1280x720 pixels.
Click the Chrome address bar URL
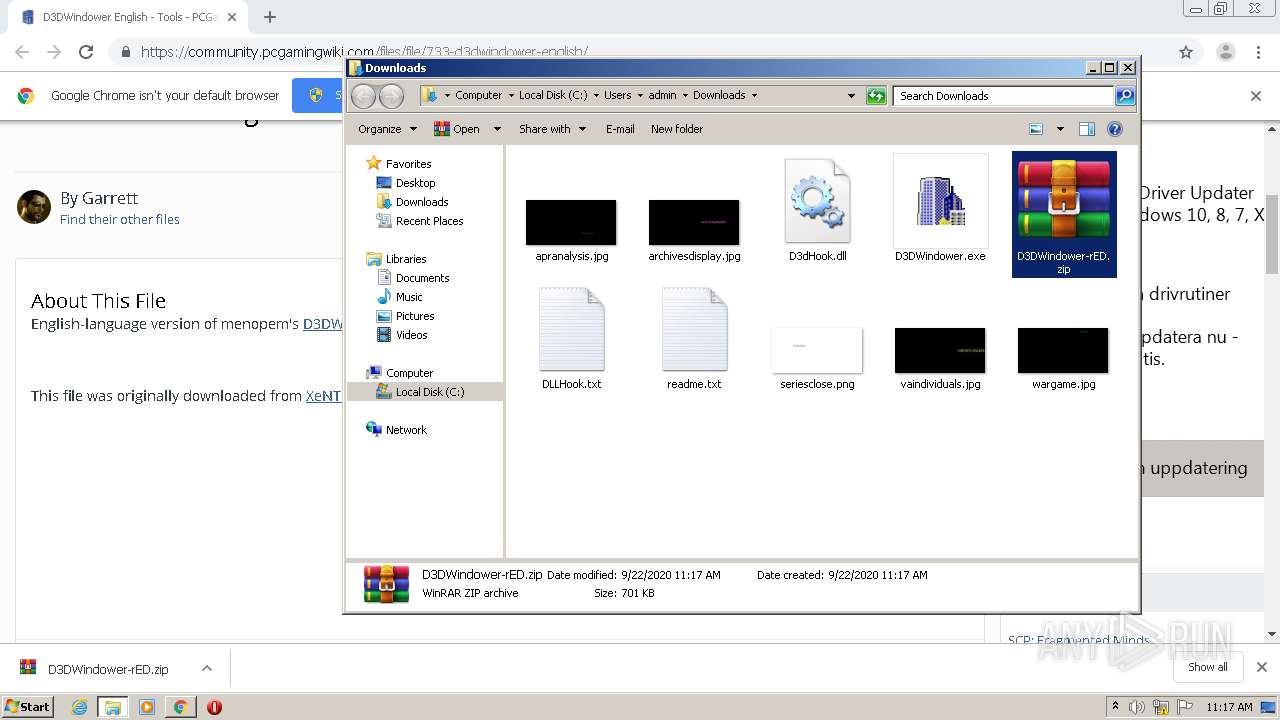pos(363,52)
